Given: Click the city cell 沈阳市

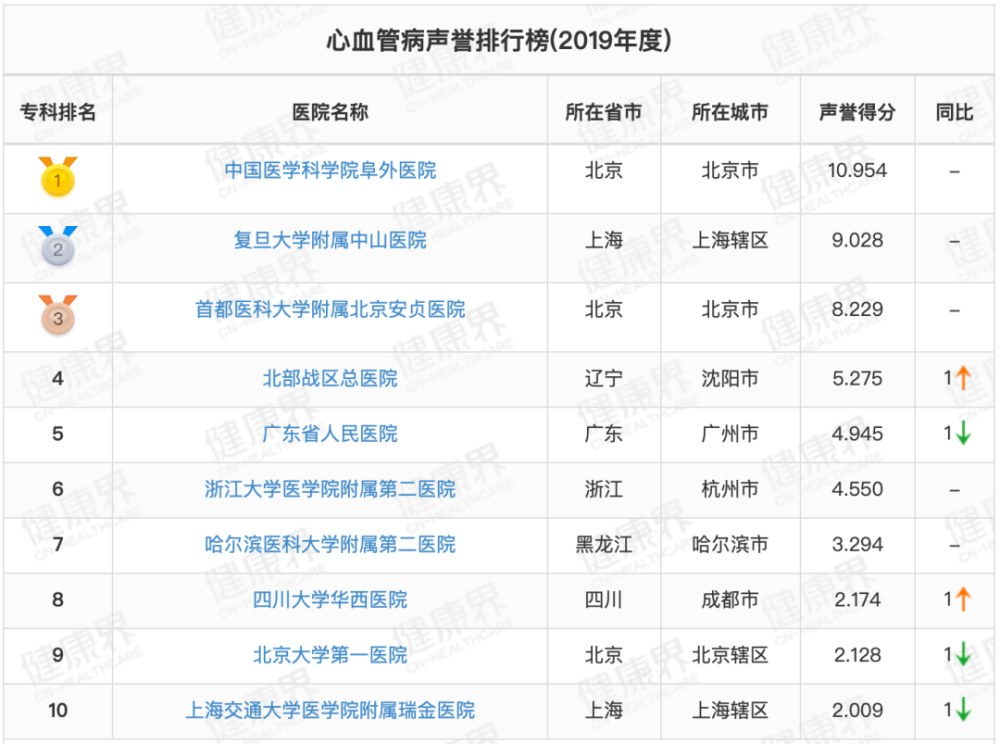Looking at the screenshot, I should pos(730,378).
